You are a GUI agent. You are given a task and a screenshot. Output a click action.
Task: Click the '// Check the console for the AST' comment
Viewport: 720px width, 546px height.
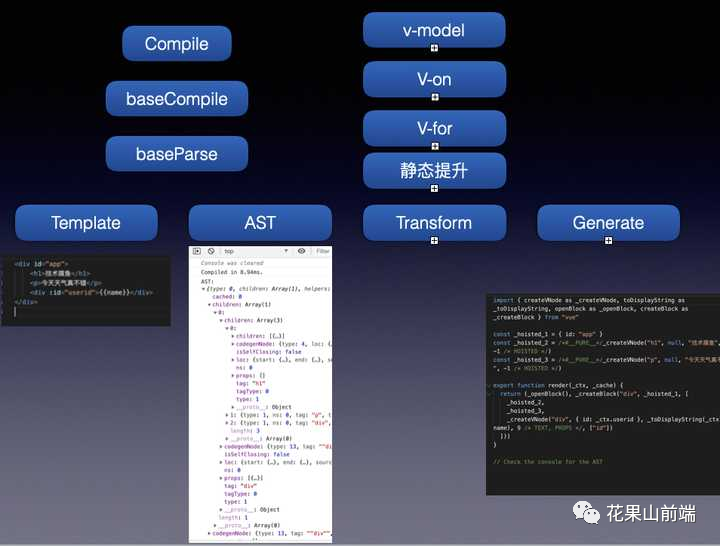[548, 462]
